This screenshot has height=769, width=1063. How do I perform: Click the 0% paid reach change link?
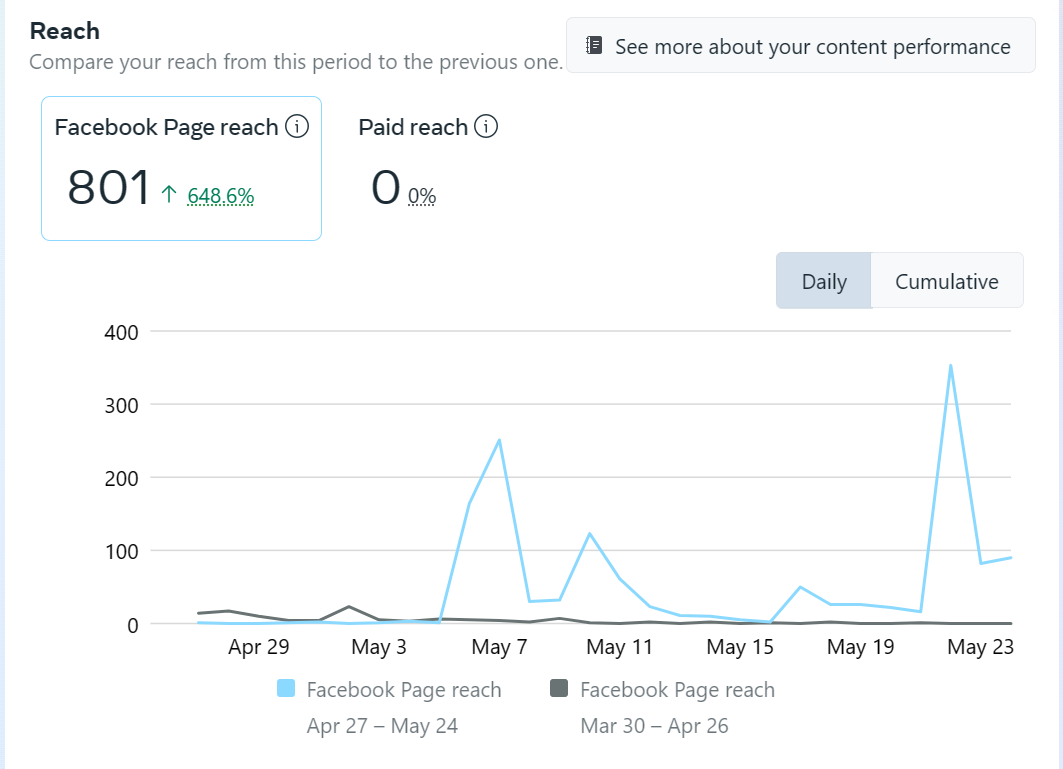click(x=422, y=197)
